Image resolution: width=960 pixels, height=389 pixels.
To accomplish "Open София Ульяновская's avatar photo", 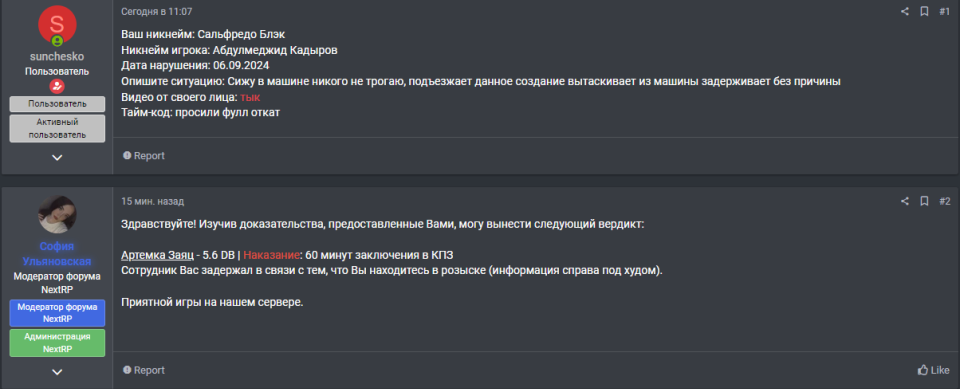I will (57, 214).
